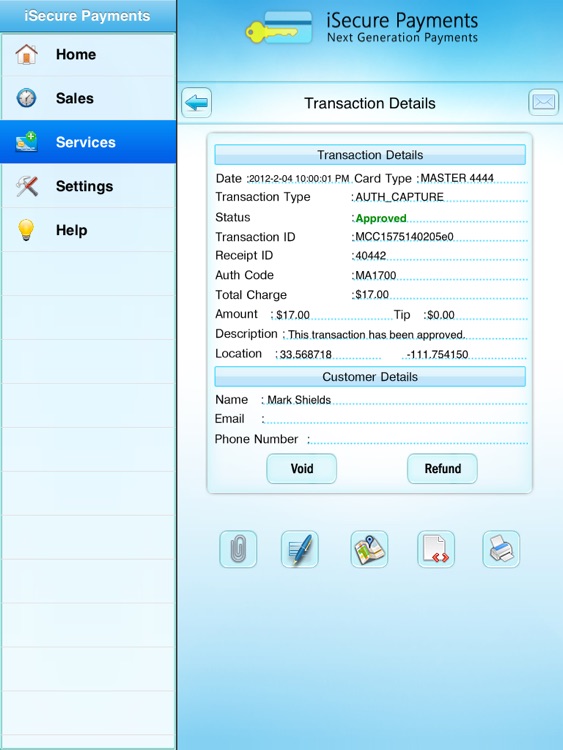Click longitude value -111.754150
This screenshot has height=750, width=563.
(x=437, y=354)
